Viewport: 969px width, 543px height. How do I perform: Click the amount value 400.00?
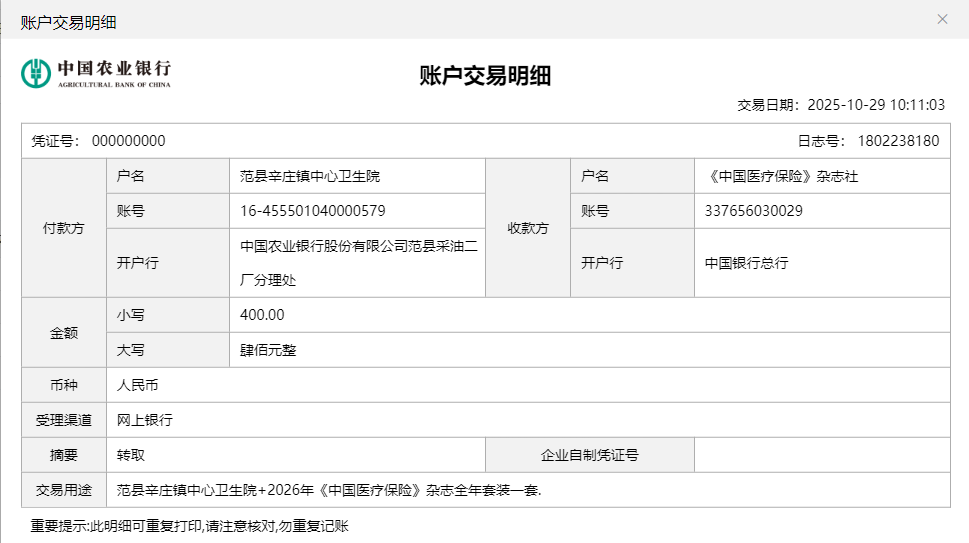tap(262, 315)
